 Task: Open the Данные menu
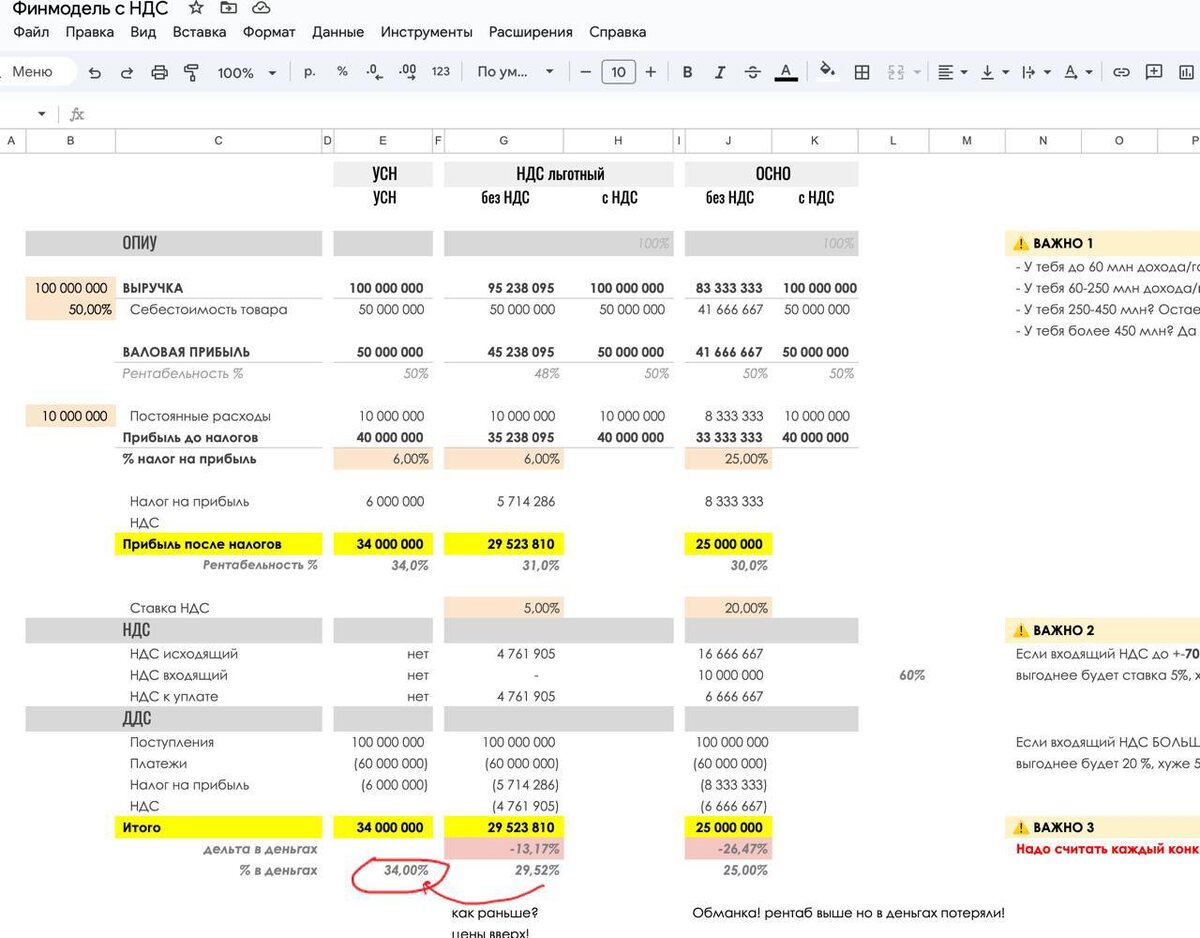click(x=338, y=32)
